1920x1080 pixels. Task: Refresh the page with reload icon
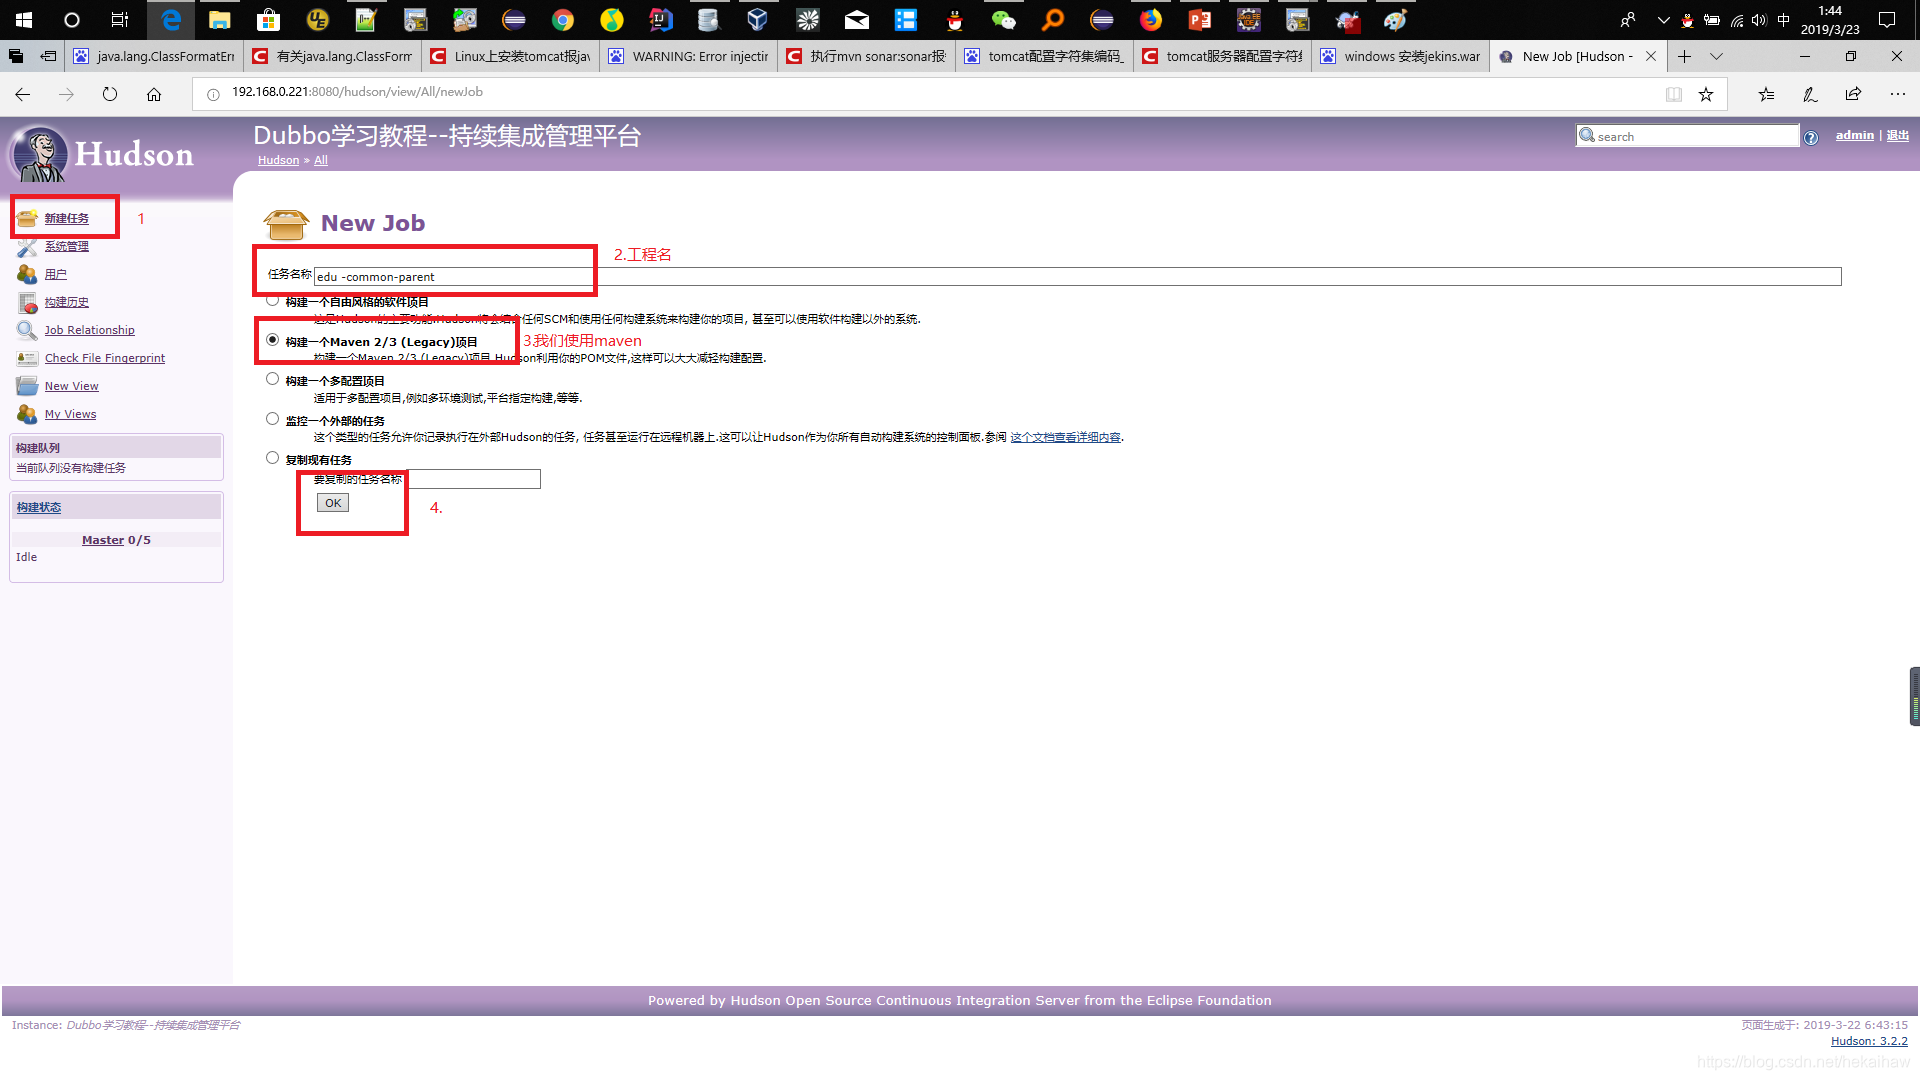coord(110,94)
